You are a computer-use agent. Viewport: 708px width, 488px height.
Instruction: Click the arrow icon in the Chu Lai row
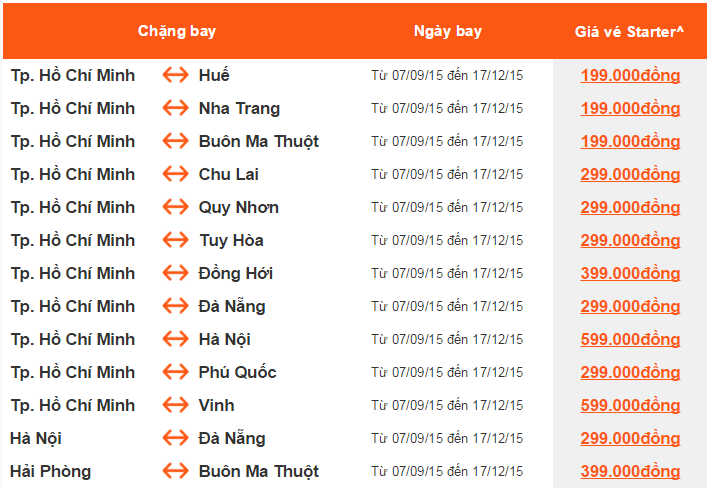pos(176,174)
